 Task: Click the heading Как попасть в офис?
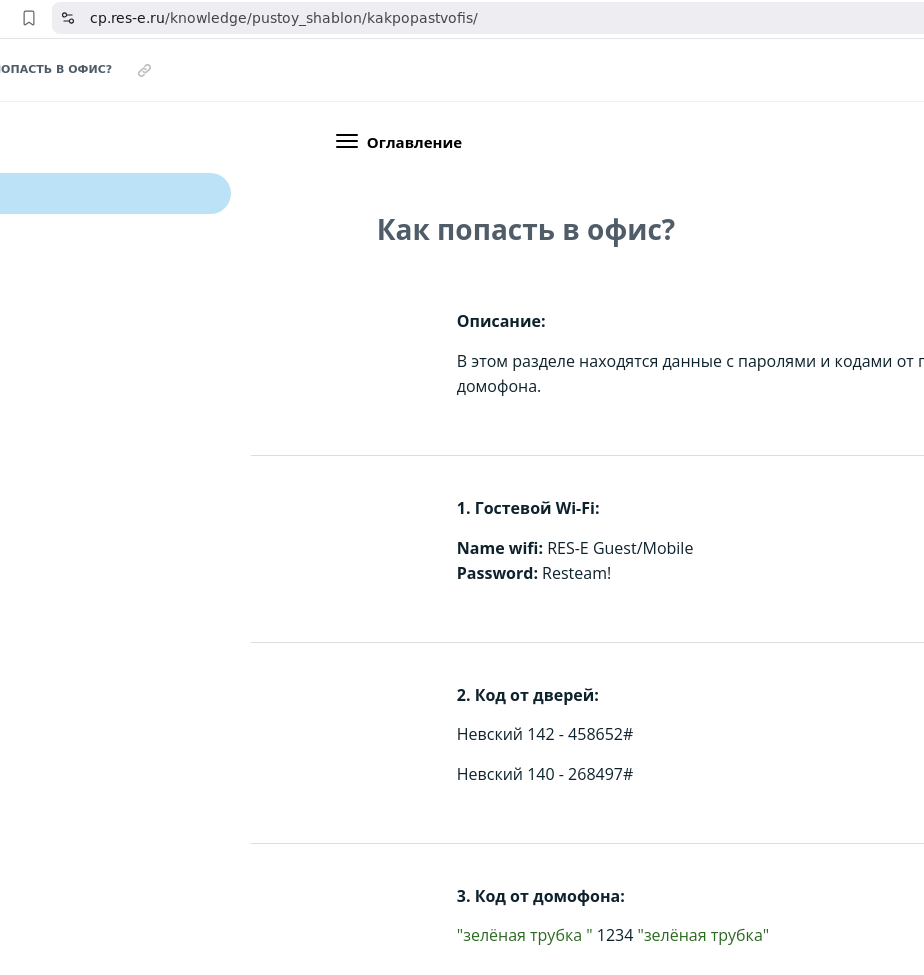pos(525,230)
